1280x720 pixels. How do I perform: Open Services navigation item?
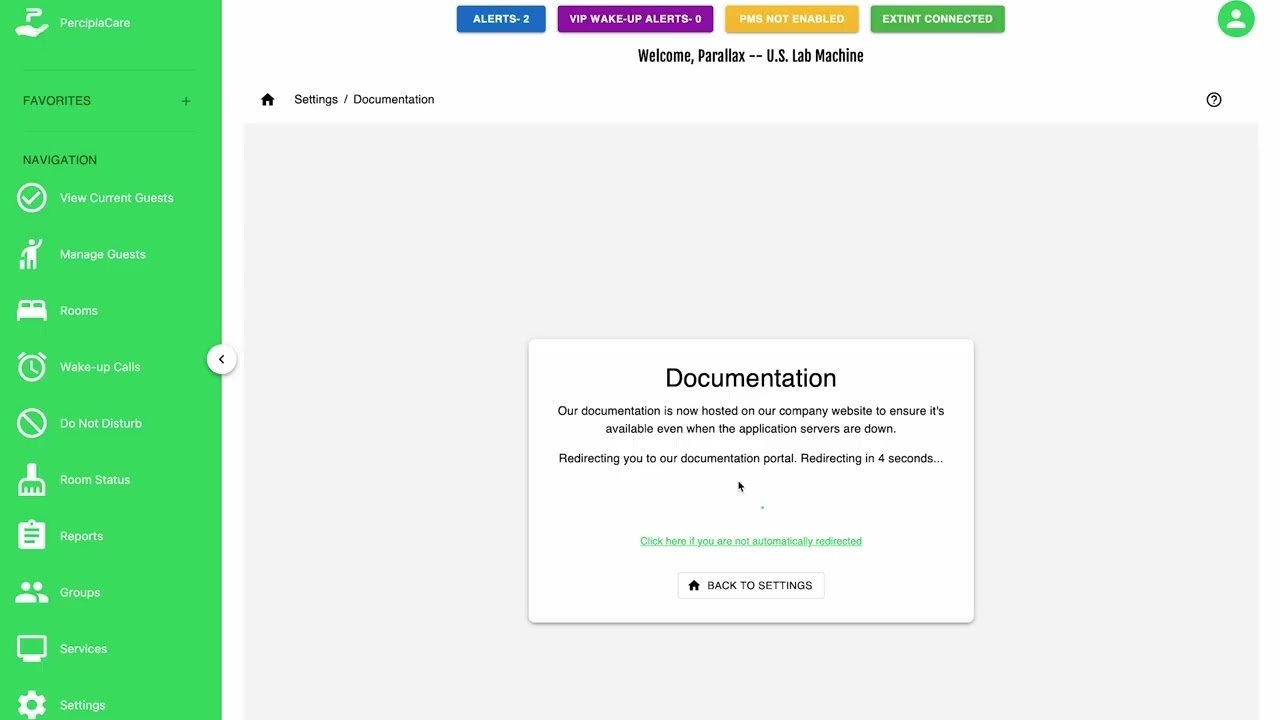(83, 649)
